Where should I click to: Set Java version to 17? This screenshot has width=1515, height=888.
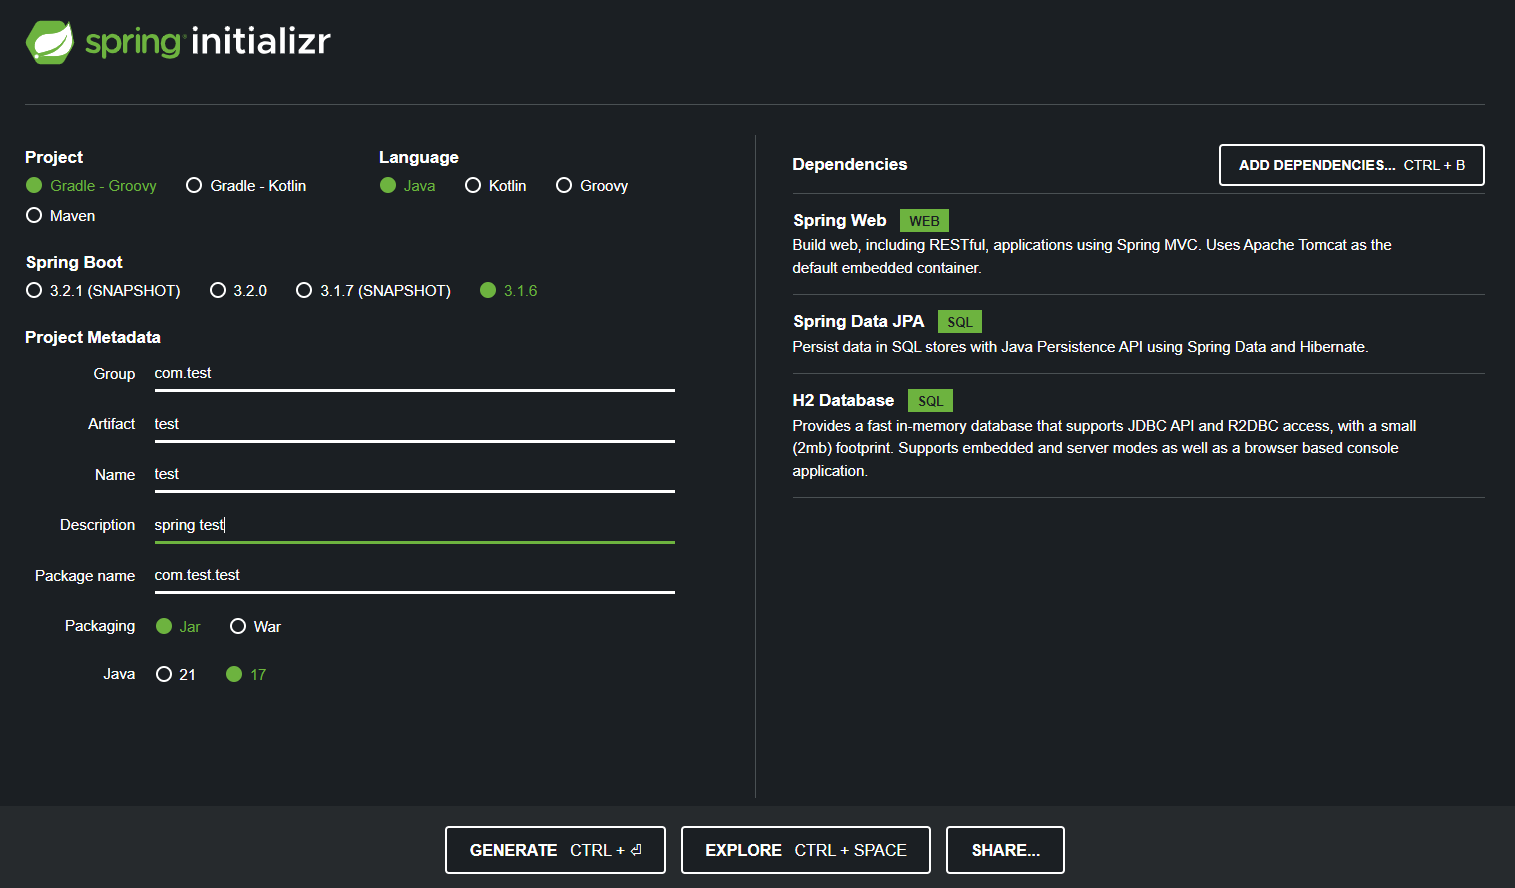pyautogui.click(x=246, y=675)
